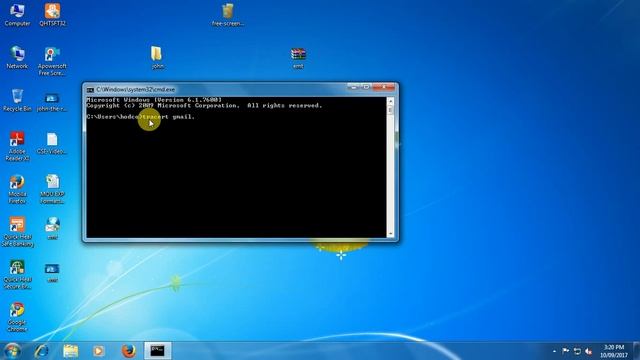Open cmd.exe system menu icon in title bar
Screen dimensions: 640x360
point(90,89)
